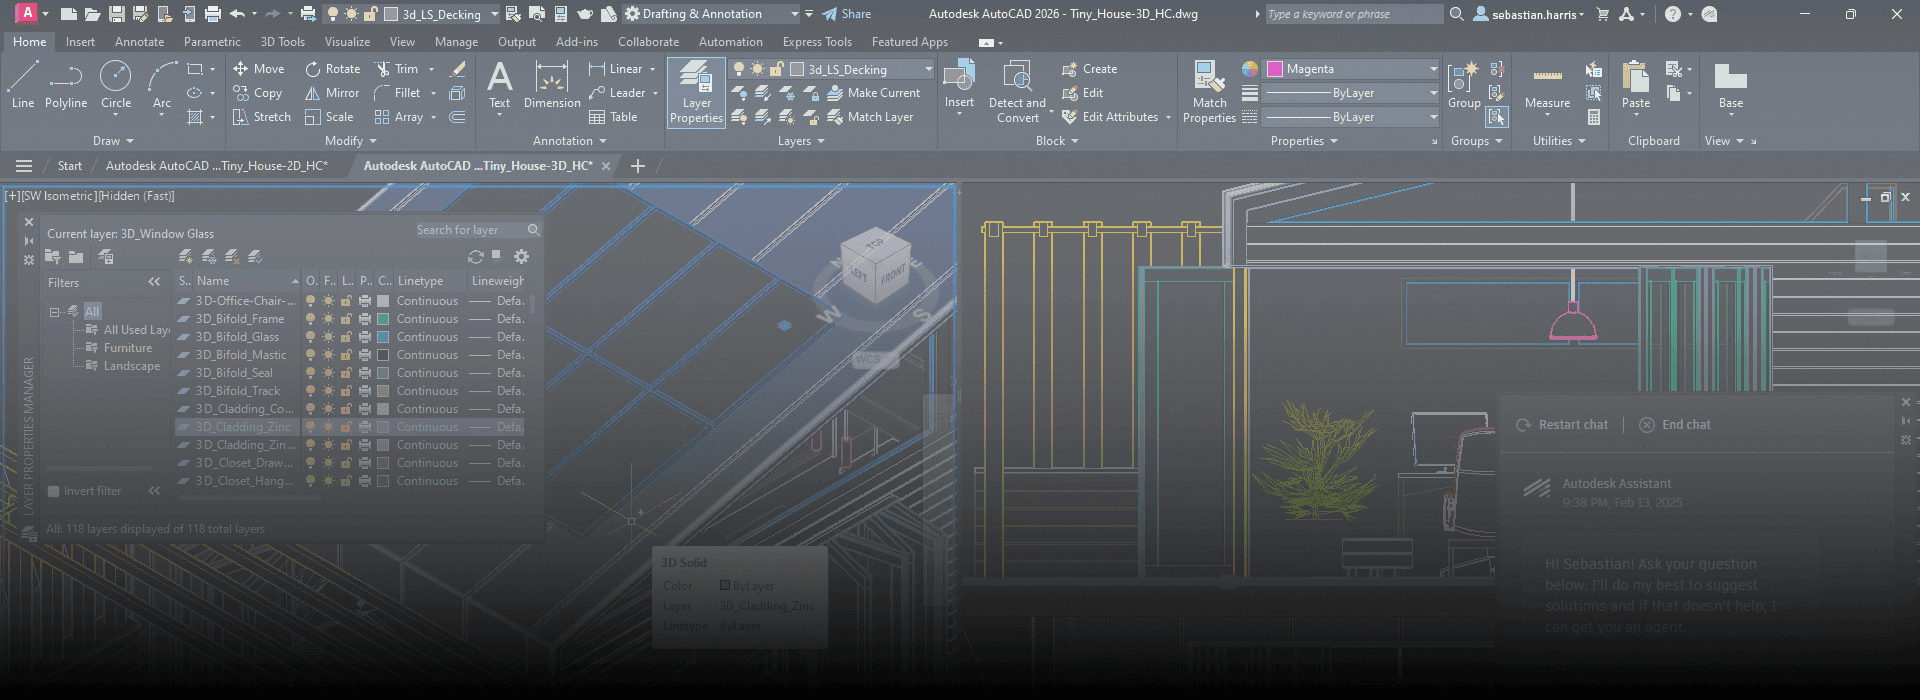Open the Drafting & Annotation workspace dropdown
Image resolution: width=1920 pixels, height=700 pixels.
point(794,14)
